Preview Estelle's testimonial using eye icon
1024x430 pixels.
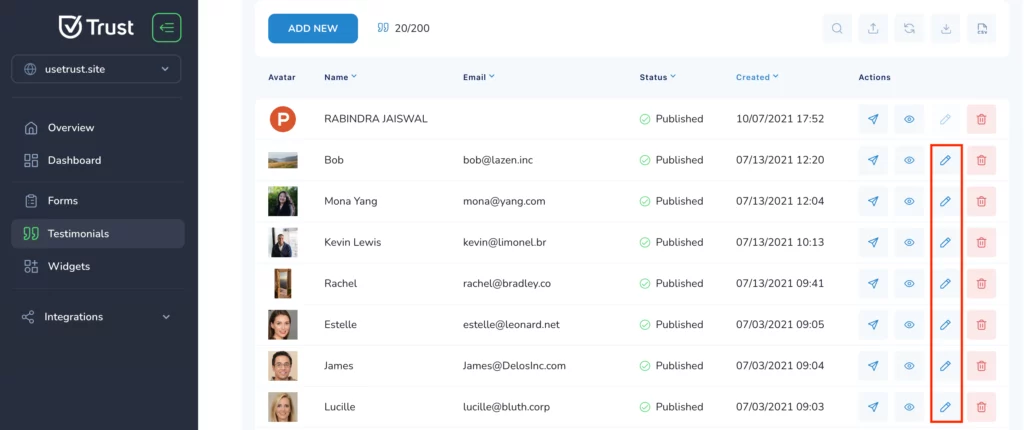909,325
